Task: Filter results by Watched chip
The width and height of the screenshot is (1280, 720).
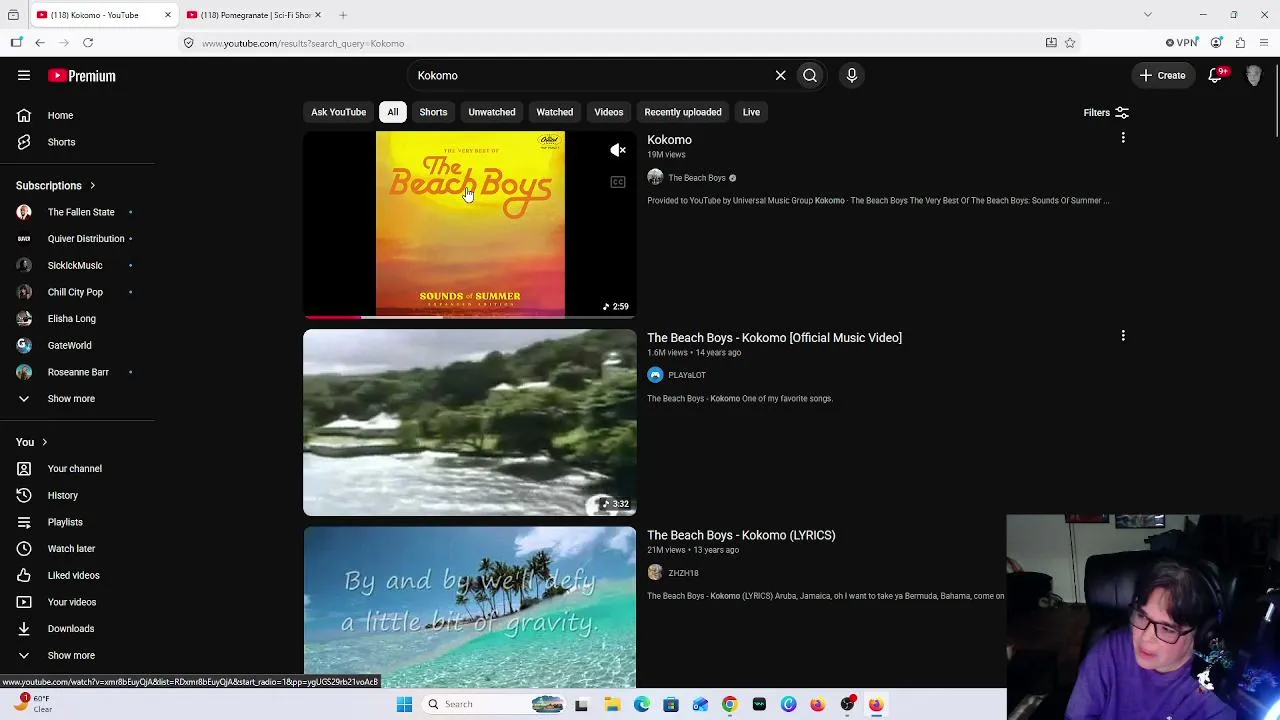Action: click(555, 112)
